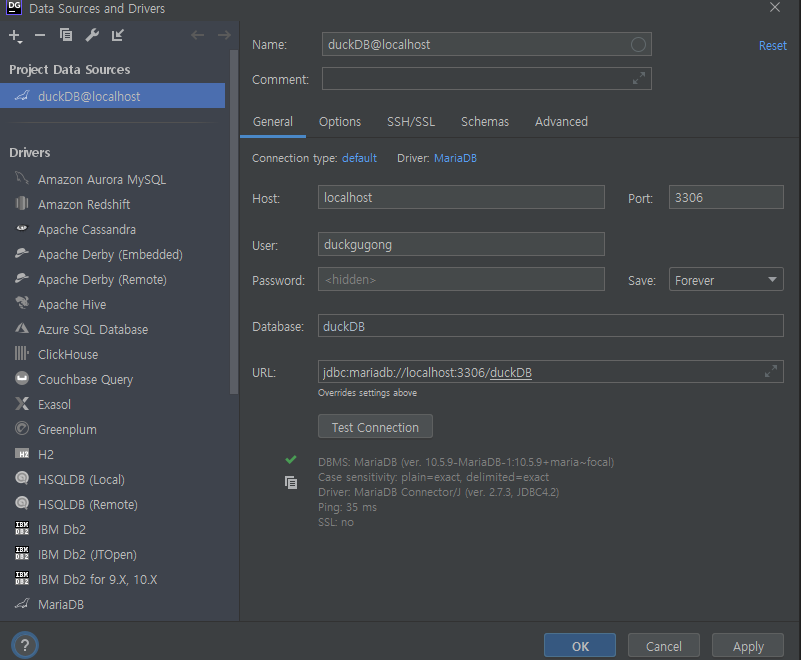Click the Apply button
This screenshot has height=660, width=801.
tap(748, 646)
